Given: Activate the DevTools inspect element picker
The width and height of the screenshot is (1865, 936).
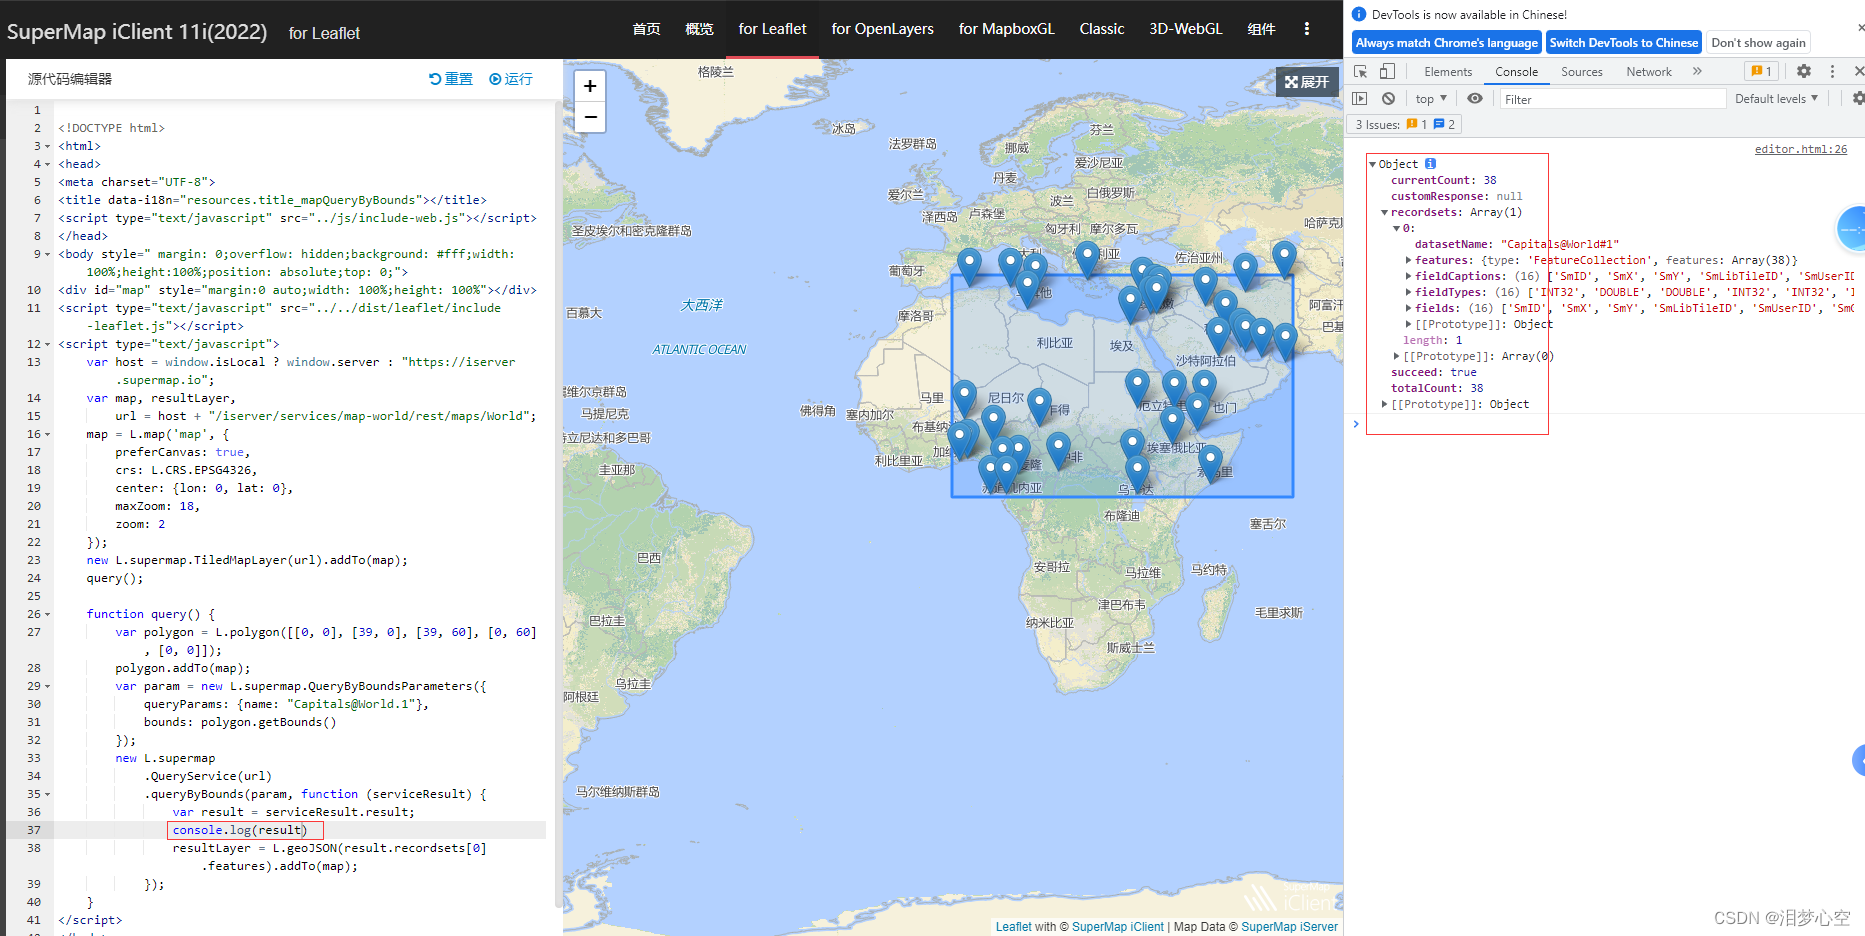Looking at the screenshot, I should click(x=1360, y=72).
